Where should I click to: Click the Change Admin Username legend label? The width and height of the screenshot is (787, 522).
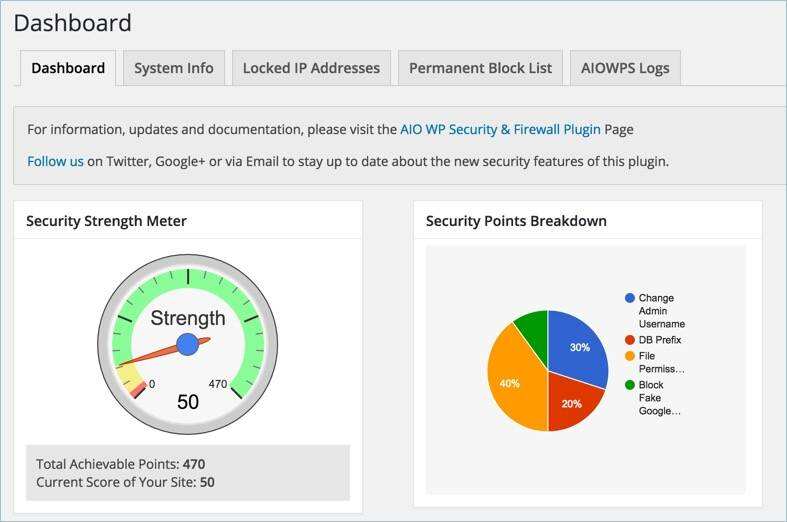click(x=661, y=310)
